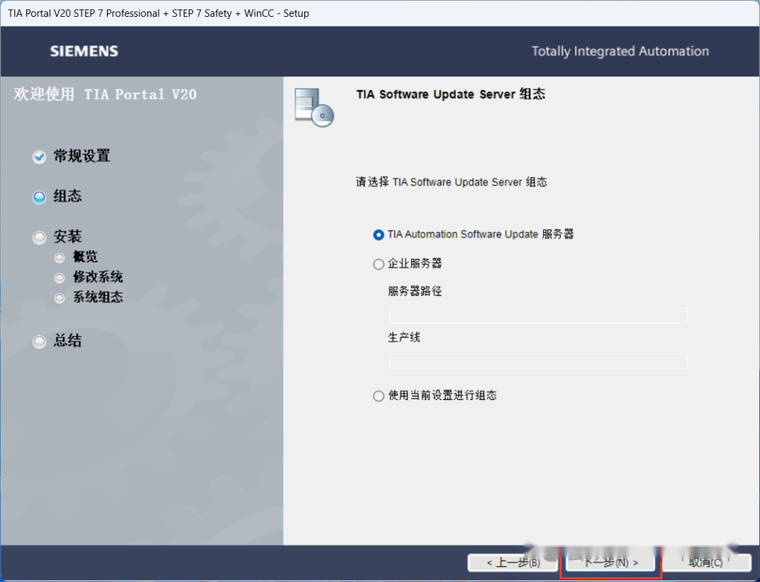Click the small bullet next to 系统组态

(x=60, y=298)
